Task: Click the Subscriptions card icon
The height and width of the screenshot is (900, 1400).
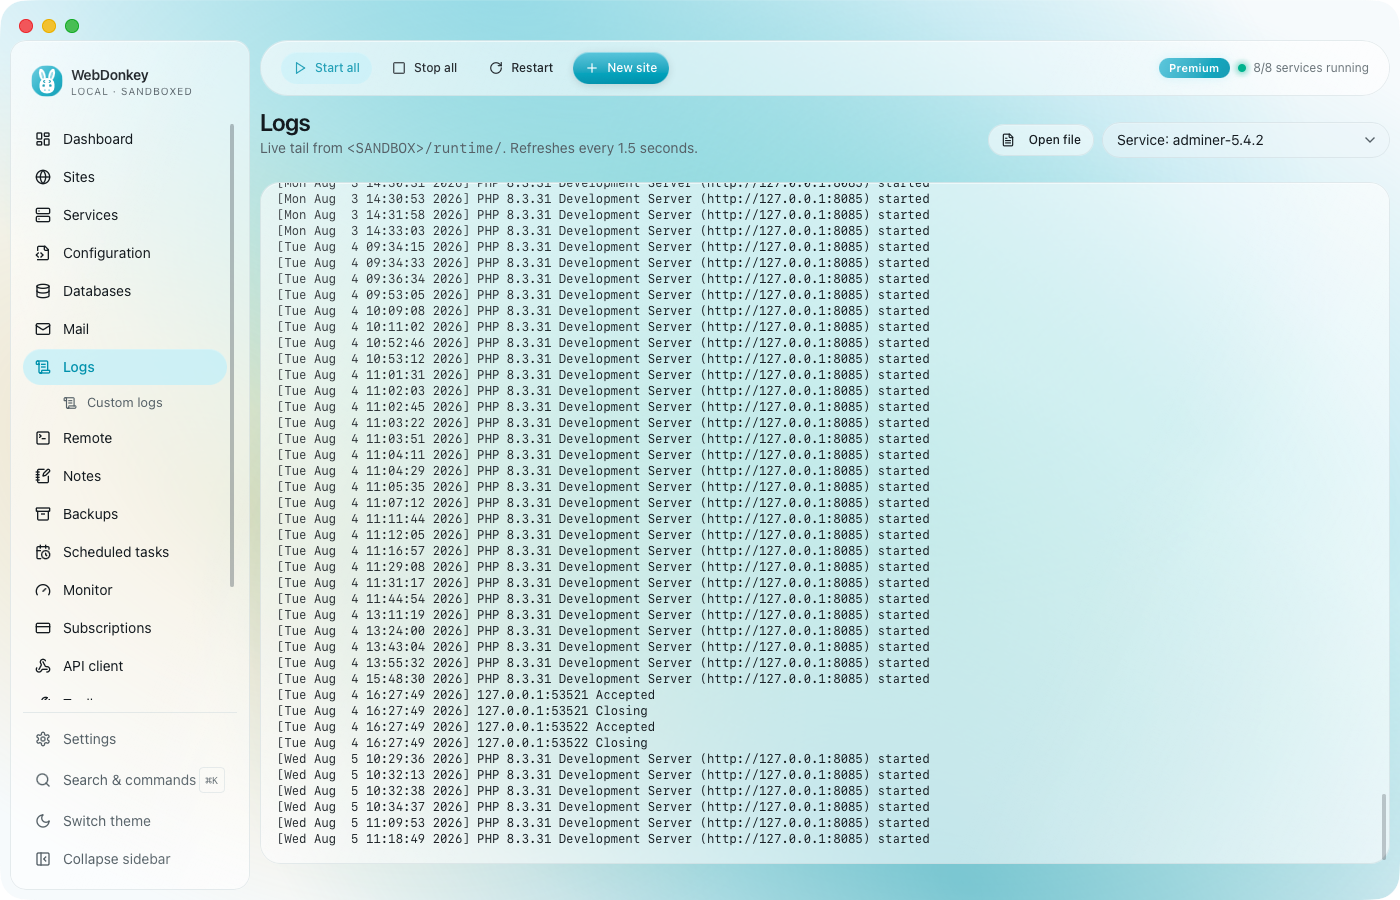Action: click(43, 628)
